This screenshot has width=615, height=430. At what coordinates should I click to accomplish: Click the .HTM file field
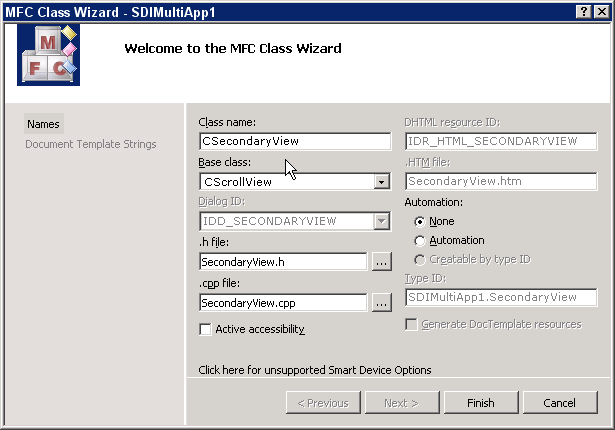(501, 181)
